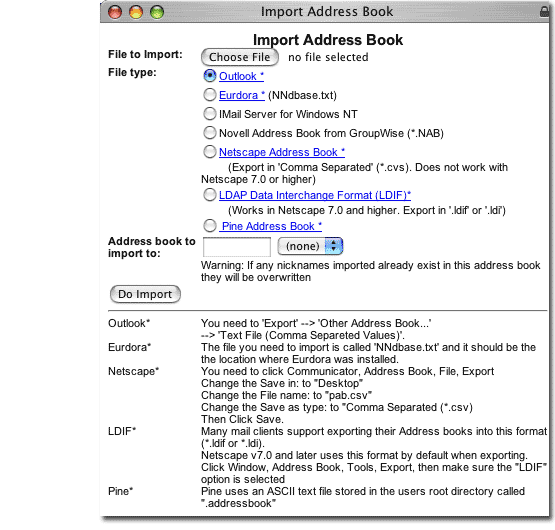This screenshot has height=530, width=555.
Task: Click the 'Then Click Save.' instruction line
Action: (x=242, y=419)
